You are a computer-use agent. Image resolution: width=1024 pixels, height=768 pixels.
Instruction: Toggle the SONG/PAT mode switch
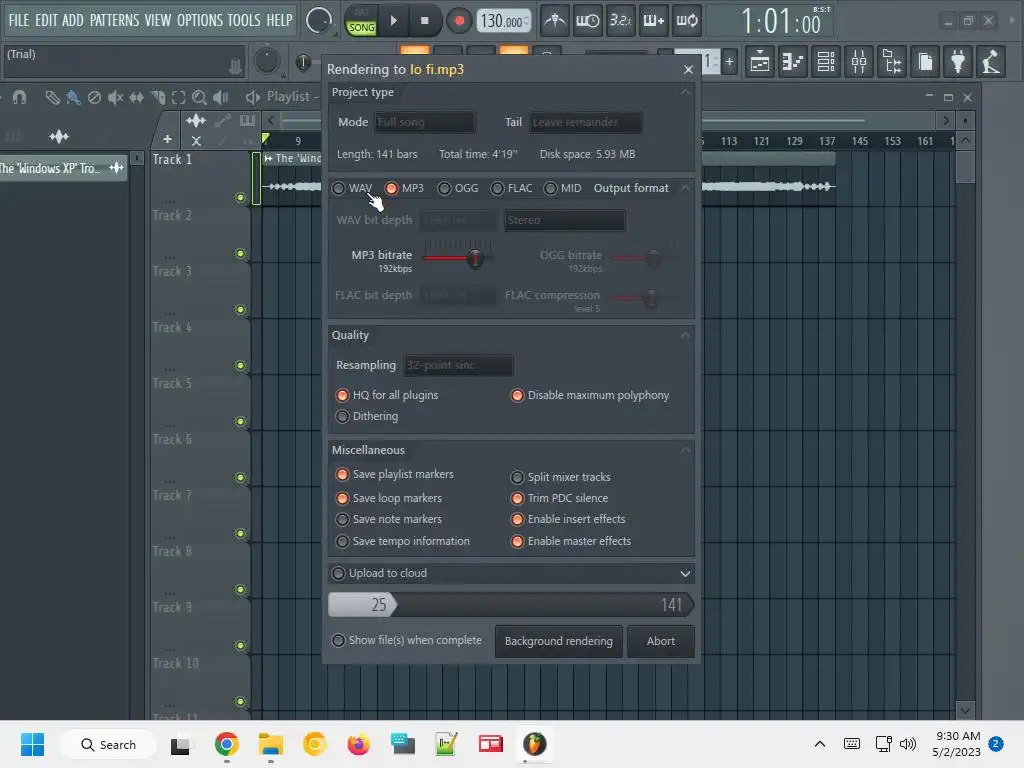click(x=361, y=21)
